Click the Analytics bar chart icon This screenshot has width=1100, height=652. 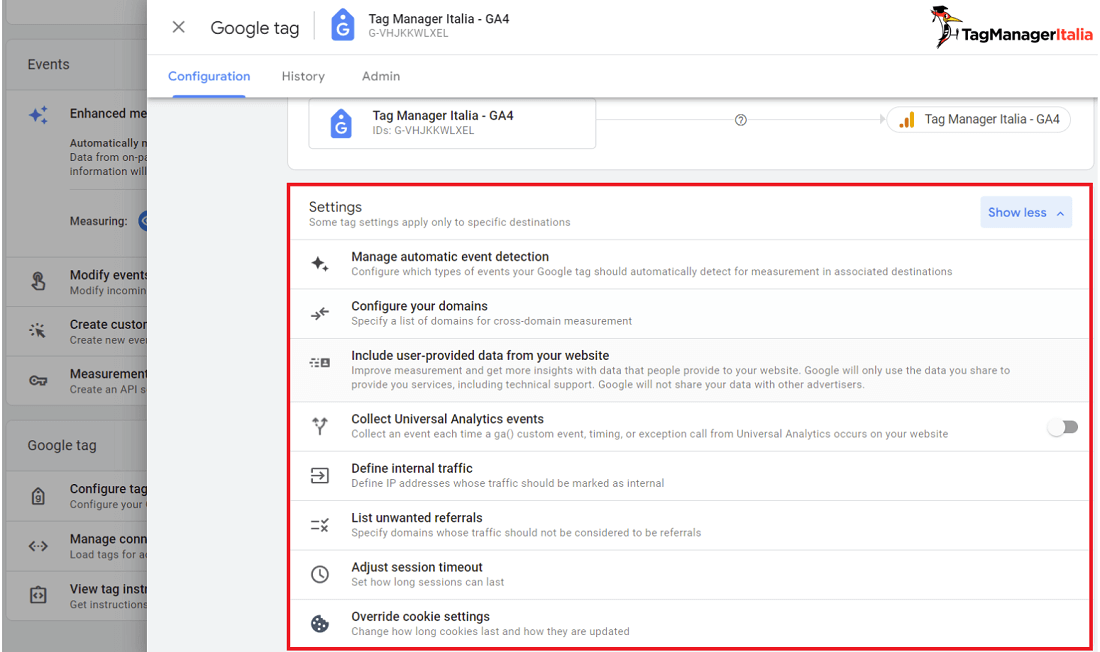[x=907, y=119]
